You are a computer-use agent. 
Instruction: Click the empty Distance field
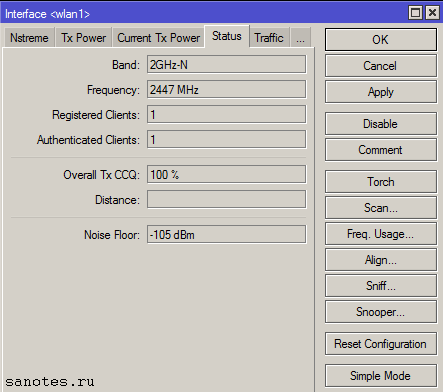point(226,199)
